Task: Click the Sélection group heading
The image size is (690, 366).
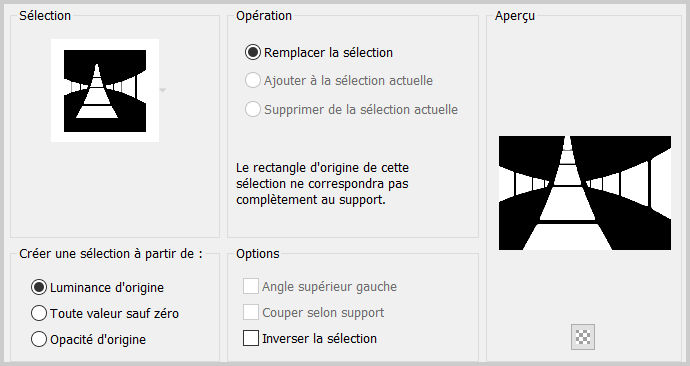Action: click(x=45, y=16)
